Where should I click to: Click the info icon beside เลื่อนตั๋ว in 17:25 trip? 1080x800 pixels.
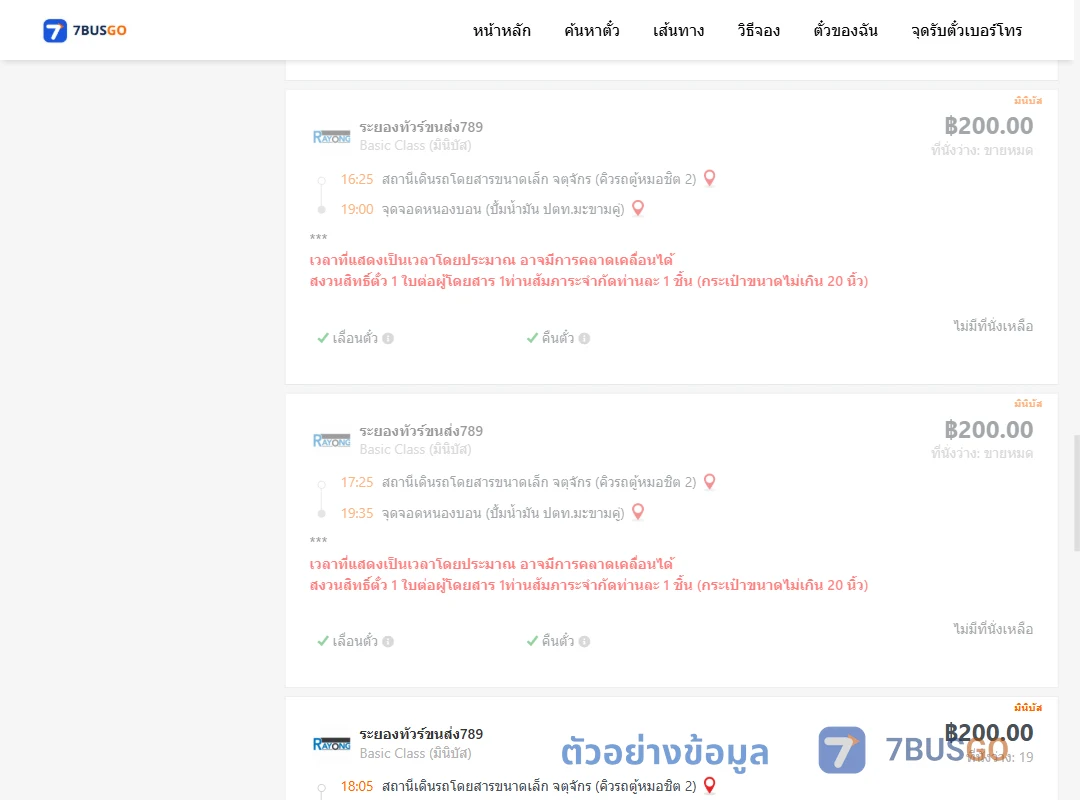coord(388,642)
